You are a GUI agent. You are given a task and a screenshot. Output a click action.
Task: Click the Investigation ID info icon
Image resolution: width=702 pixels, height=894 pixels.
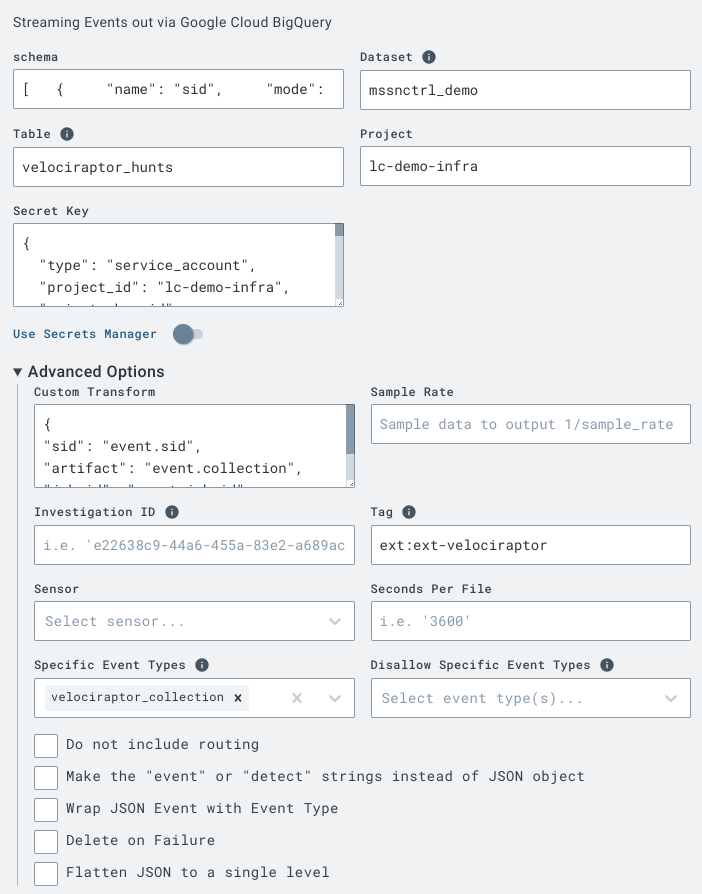(x=172, y=512)
